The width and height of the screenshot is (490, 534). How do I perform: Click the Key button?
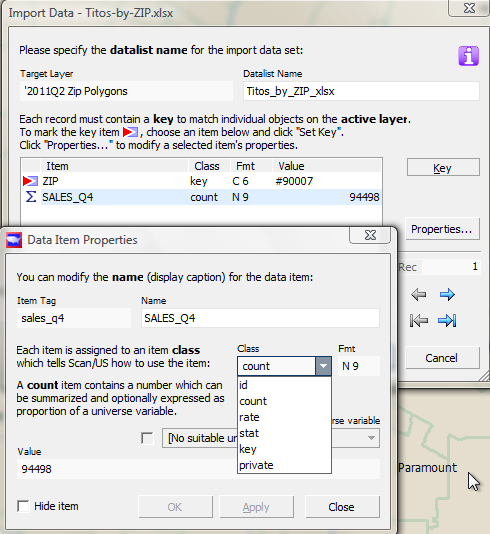[443, 168]
